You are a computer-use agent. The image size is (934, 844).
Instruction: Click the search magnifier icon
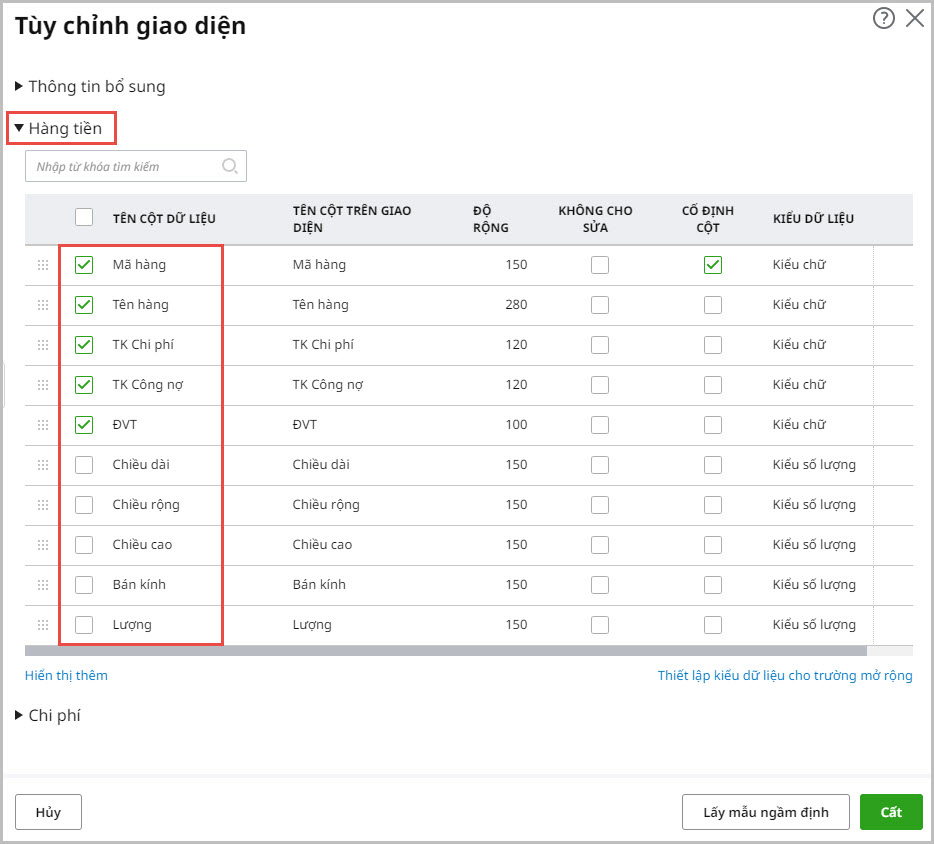(230, 166)
